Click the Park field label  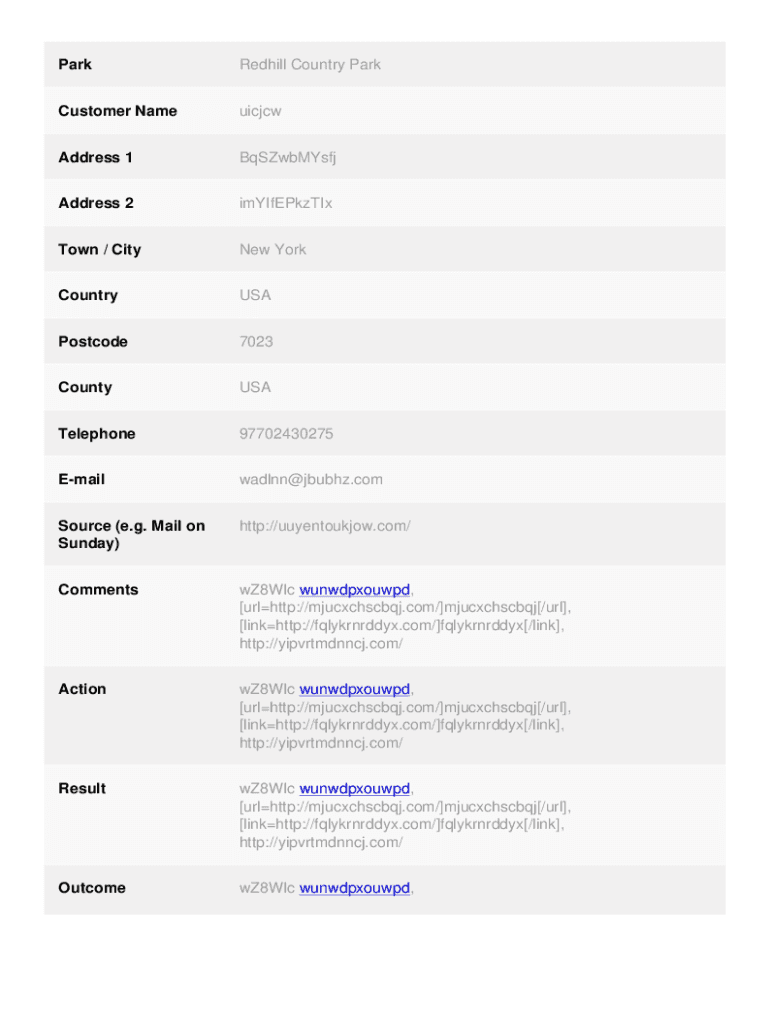coord(75,65)
